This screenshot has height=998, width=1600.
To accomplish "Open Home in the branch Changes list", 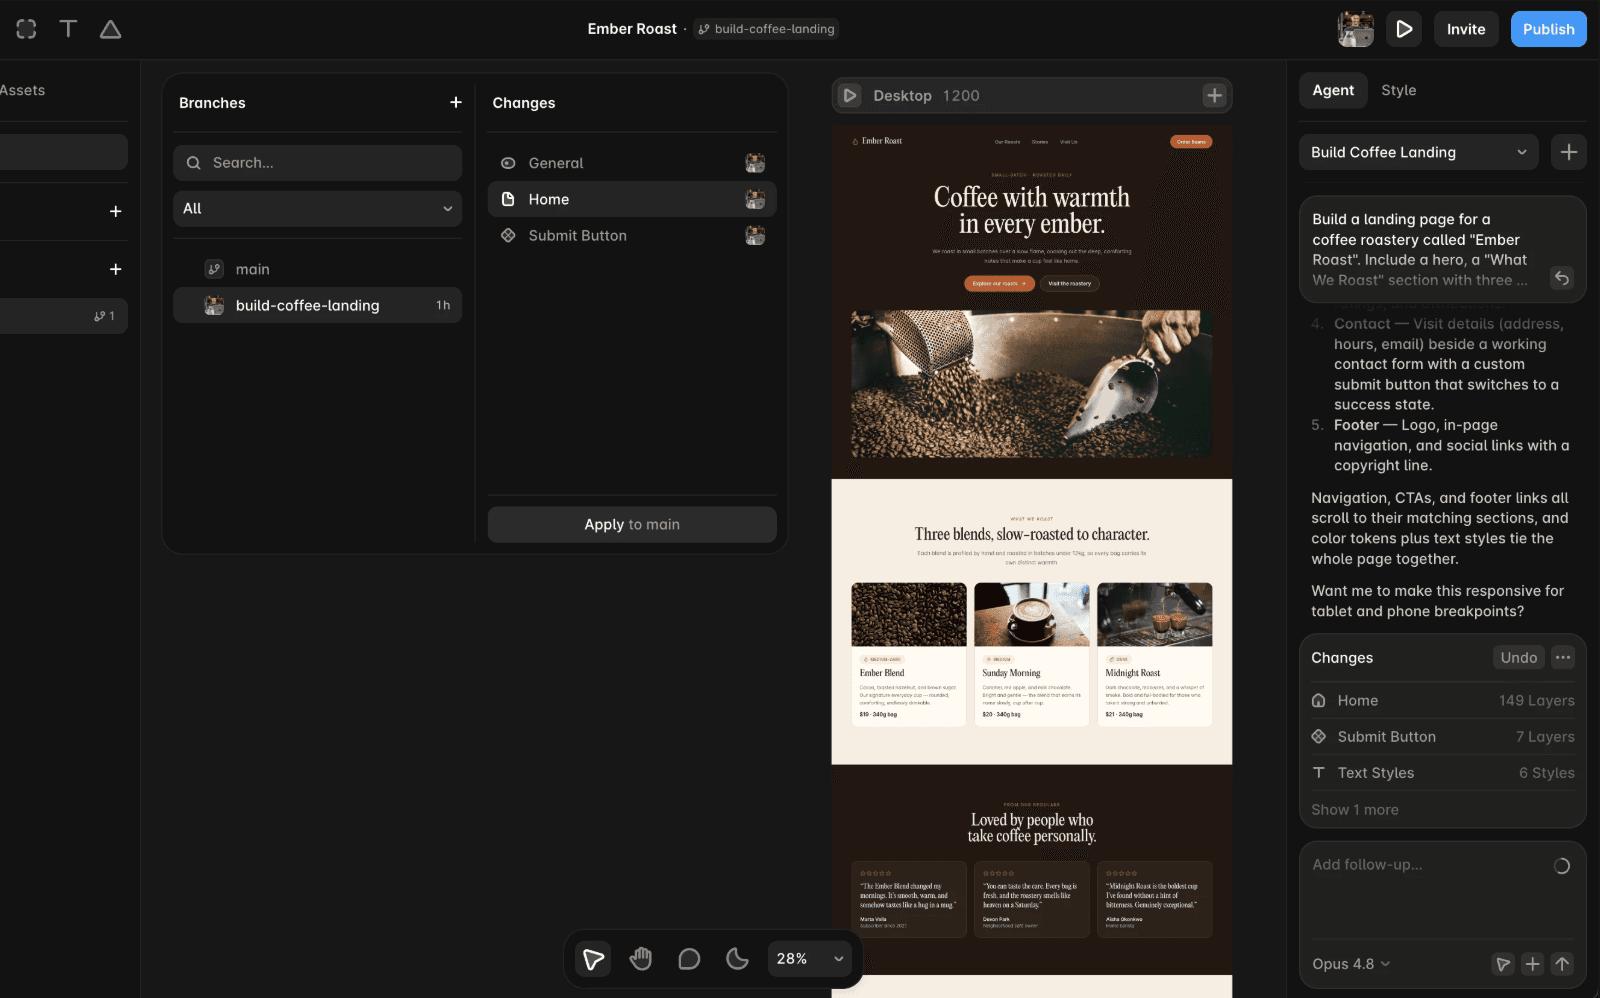I will click(632, 199).
